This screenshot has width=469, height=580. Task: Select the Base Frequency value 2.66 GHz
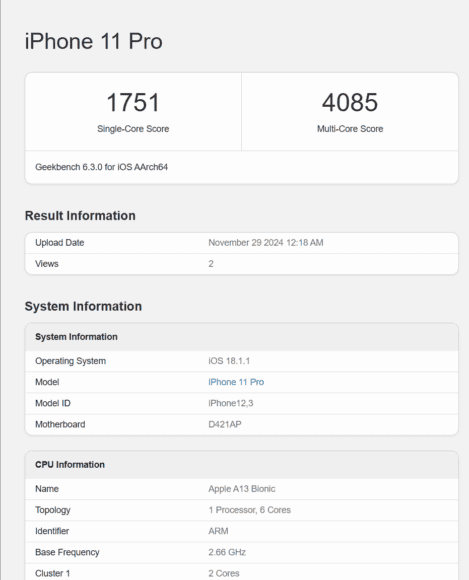click(x=227, y=552)
